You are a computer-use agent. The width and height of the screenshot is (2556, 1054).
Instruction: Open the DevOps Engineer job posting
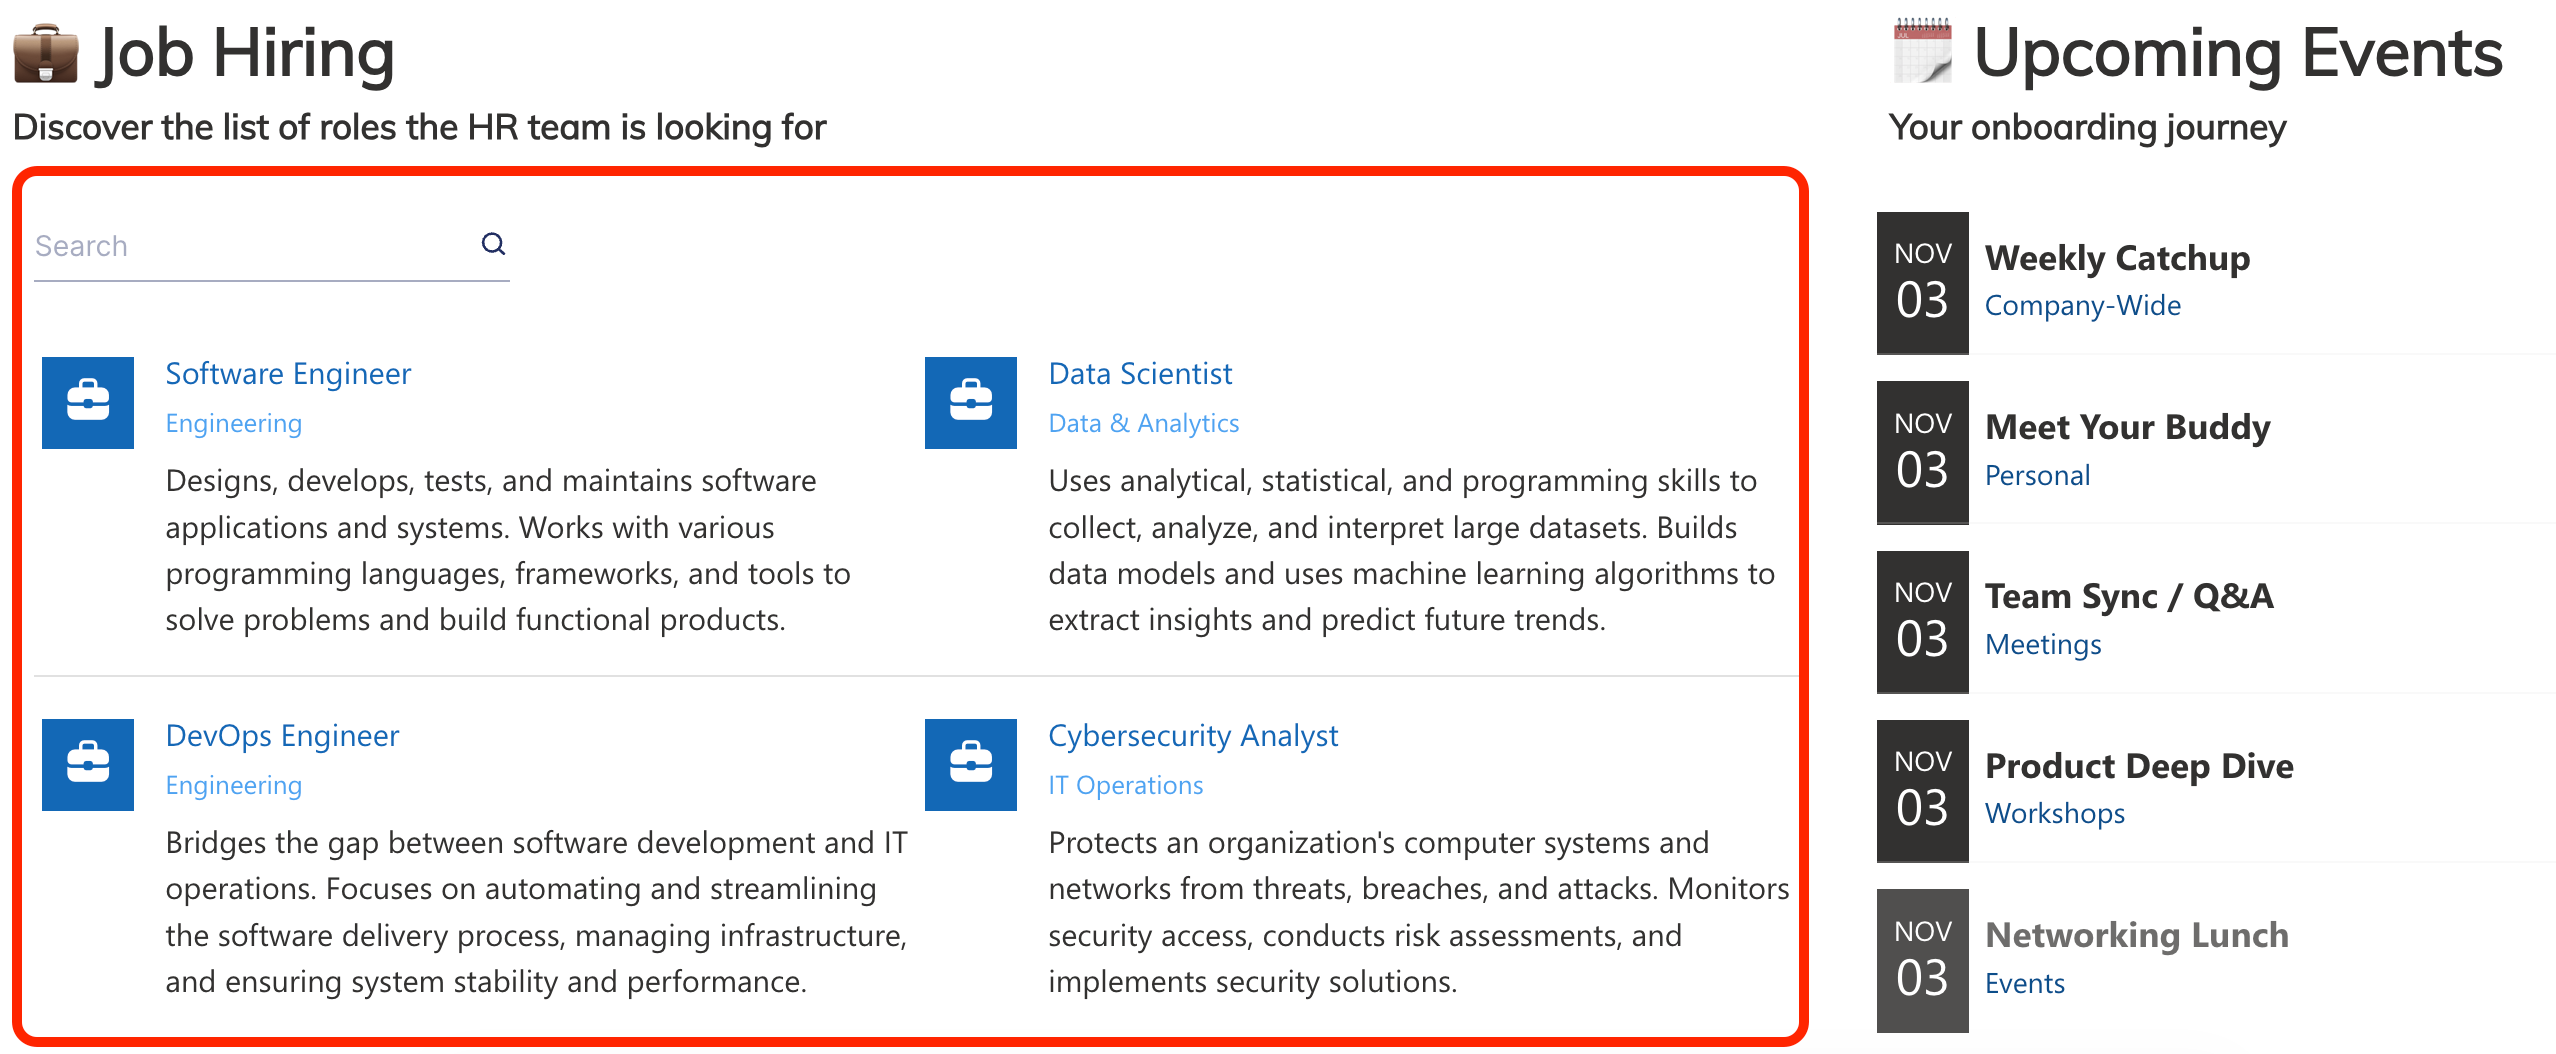(x=282, y=735)
